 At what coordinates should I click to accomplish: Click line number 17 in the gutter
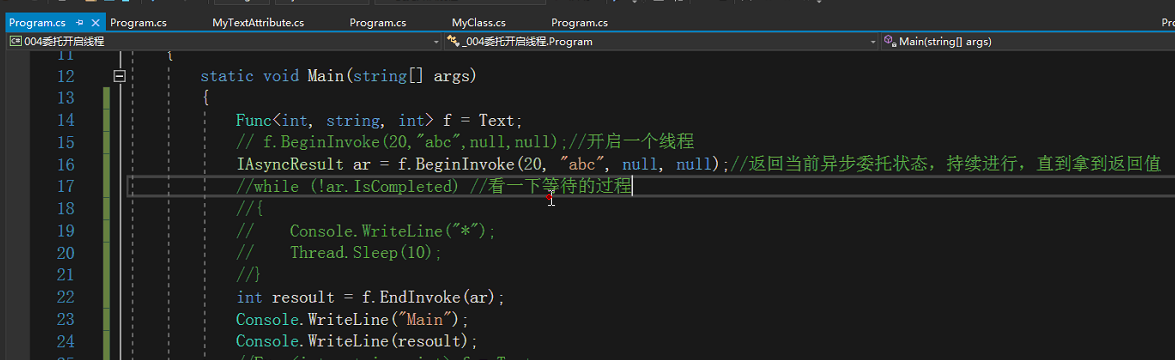[x=65, y=187]
